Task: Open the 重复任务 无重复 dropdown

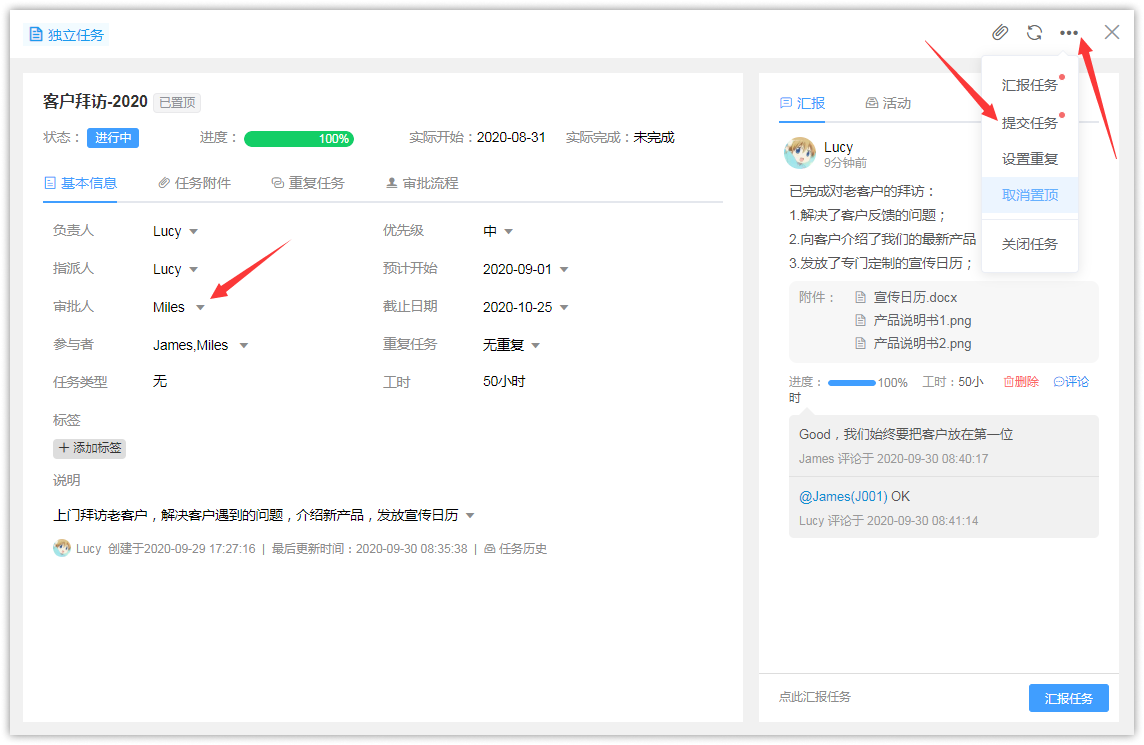Action: click(x=535, y=346)
